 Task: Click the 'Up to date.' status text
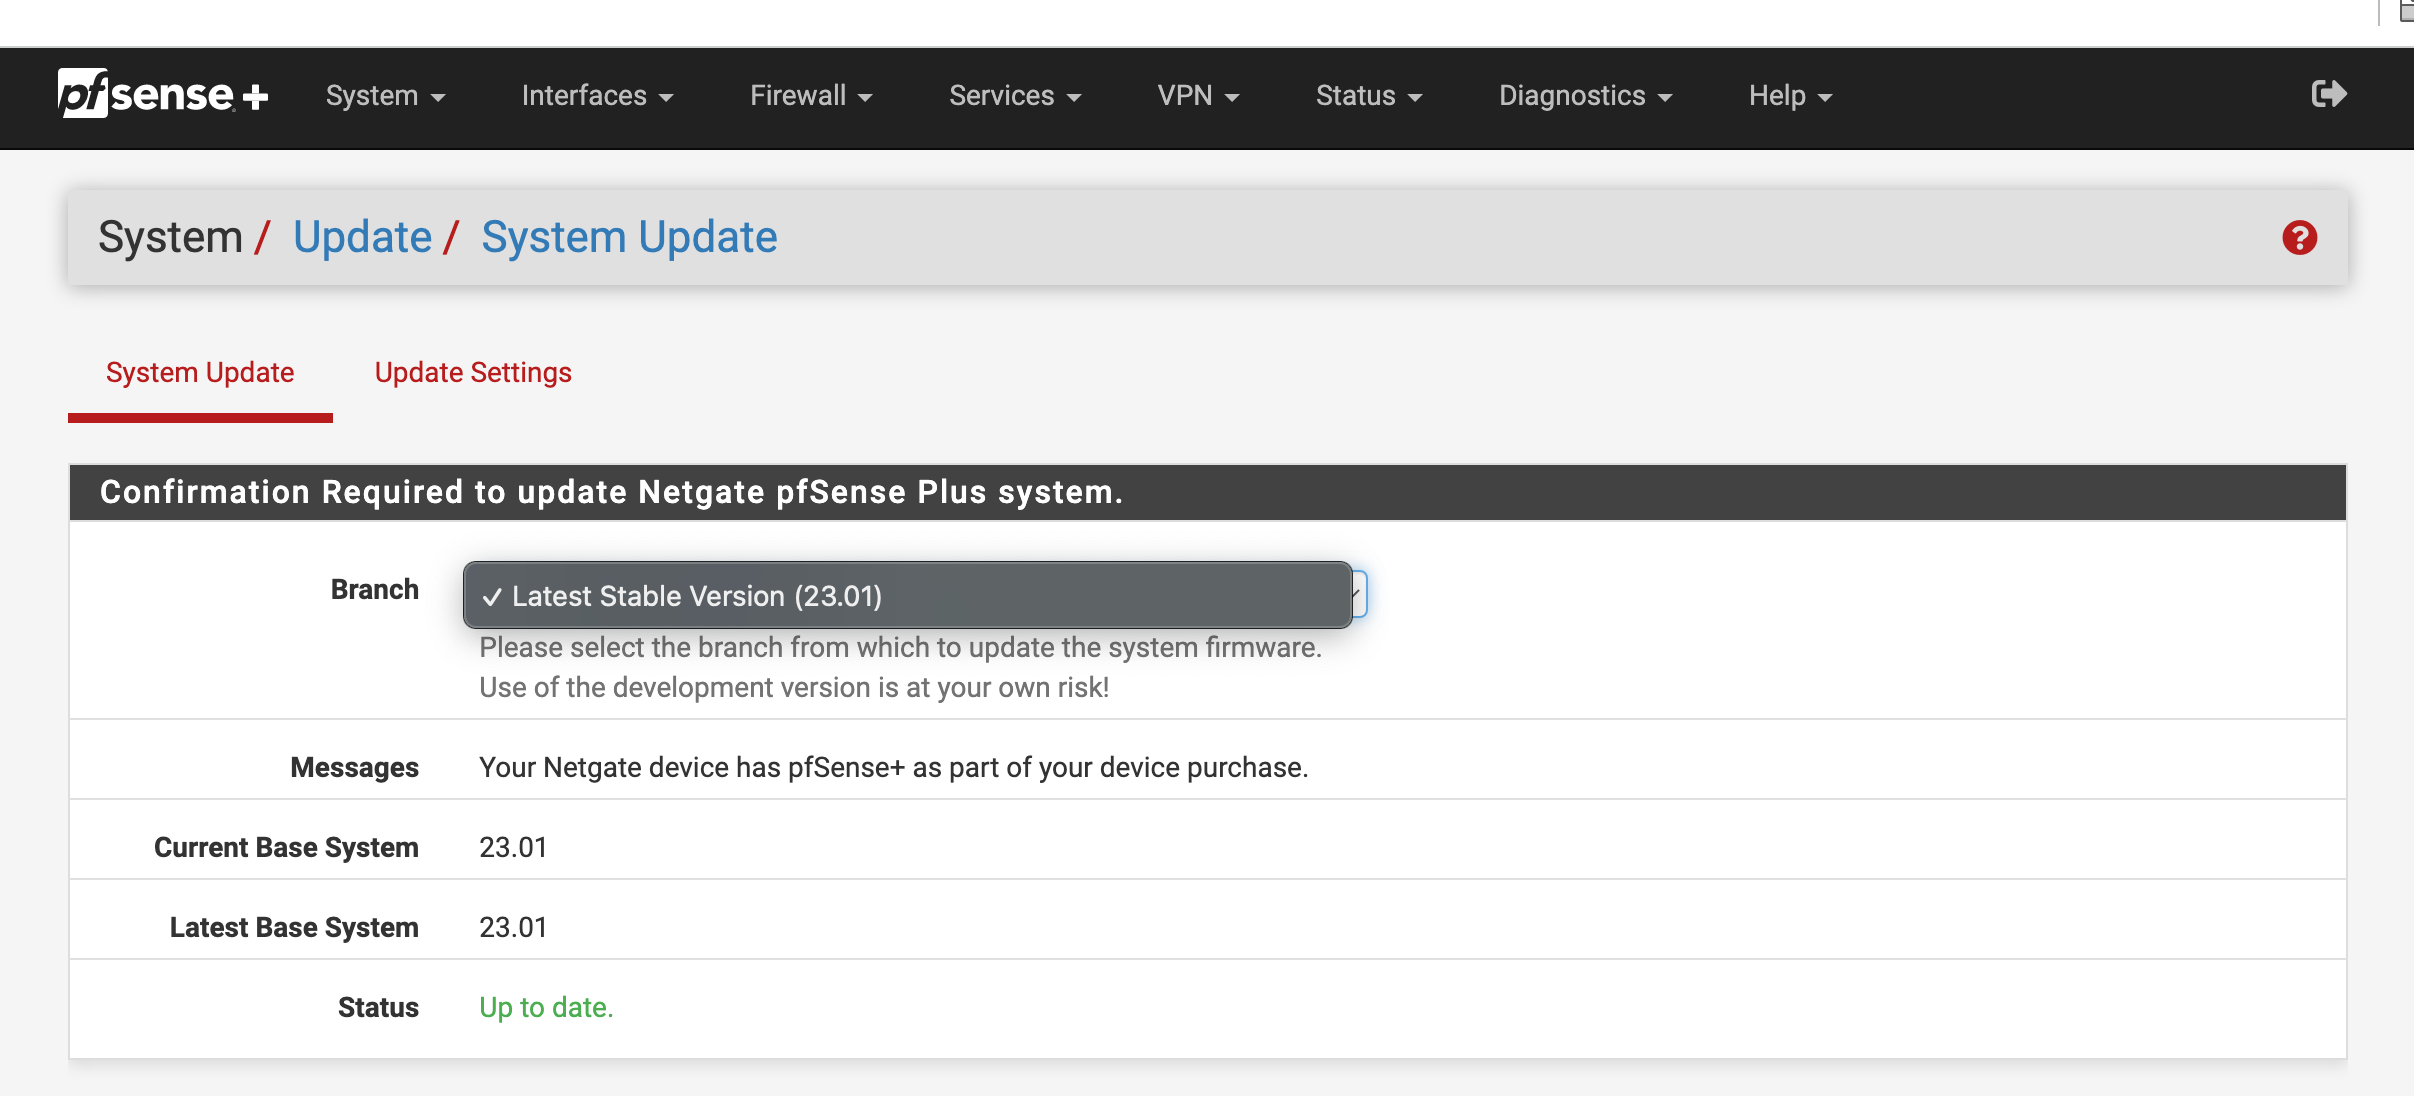[x=546, y=1008]
